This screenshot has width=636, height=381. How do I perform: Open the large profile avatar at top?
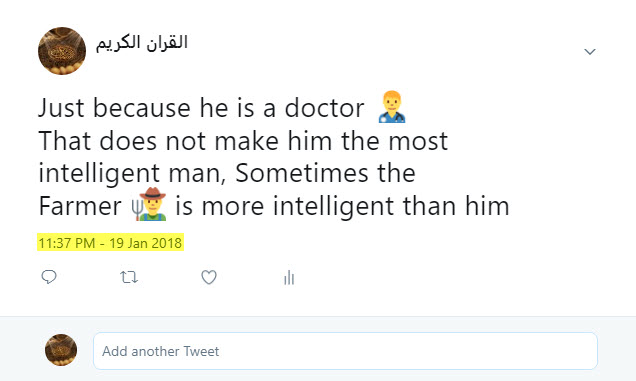62,51
